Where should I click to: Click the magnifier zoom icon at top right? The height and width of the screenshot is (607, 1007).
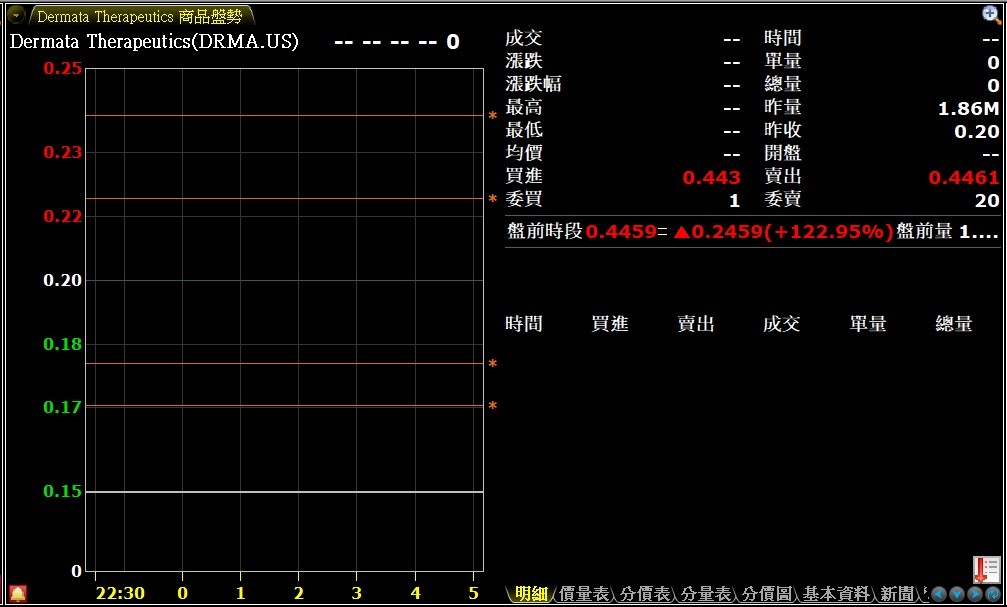[992, 14]
